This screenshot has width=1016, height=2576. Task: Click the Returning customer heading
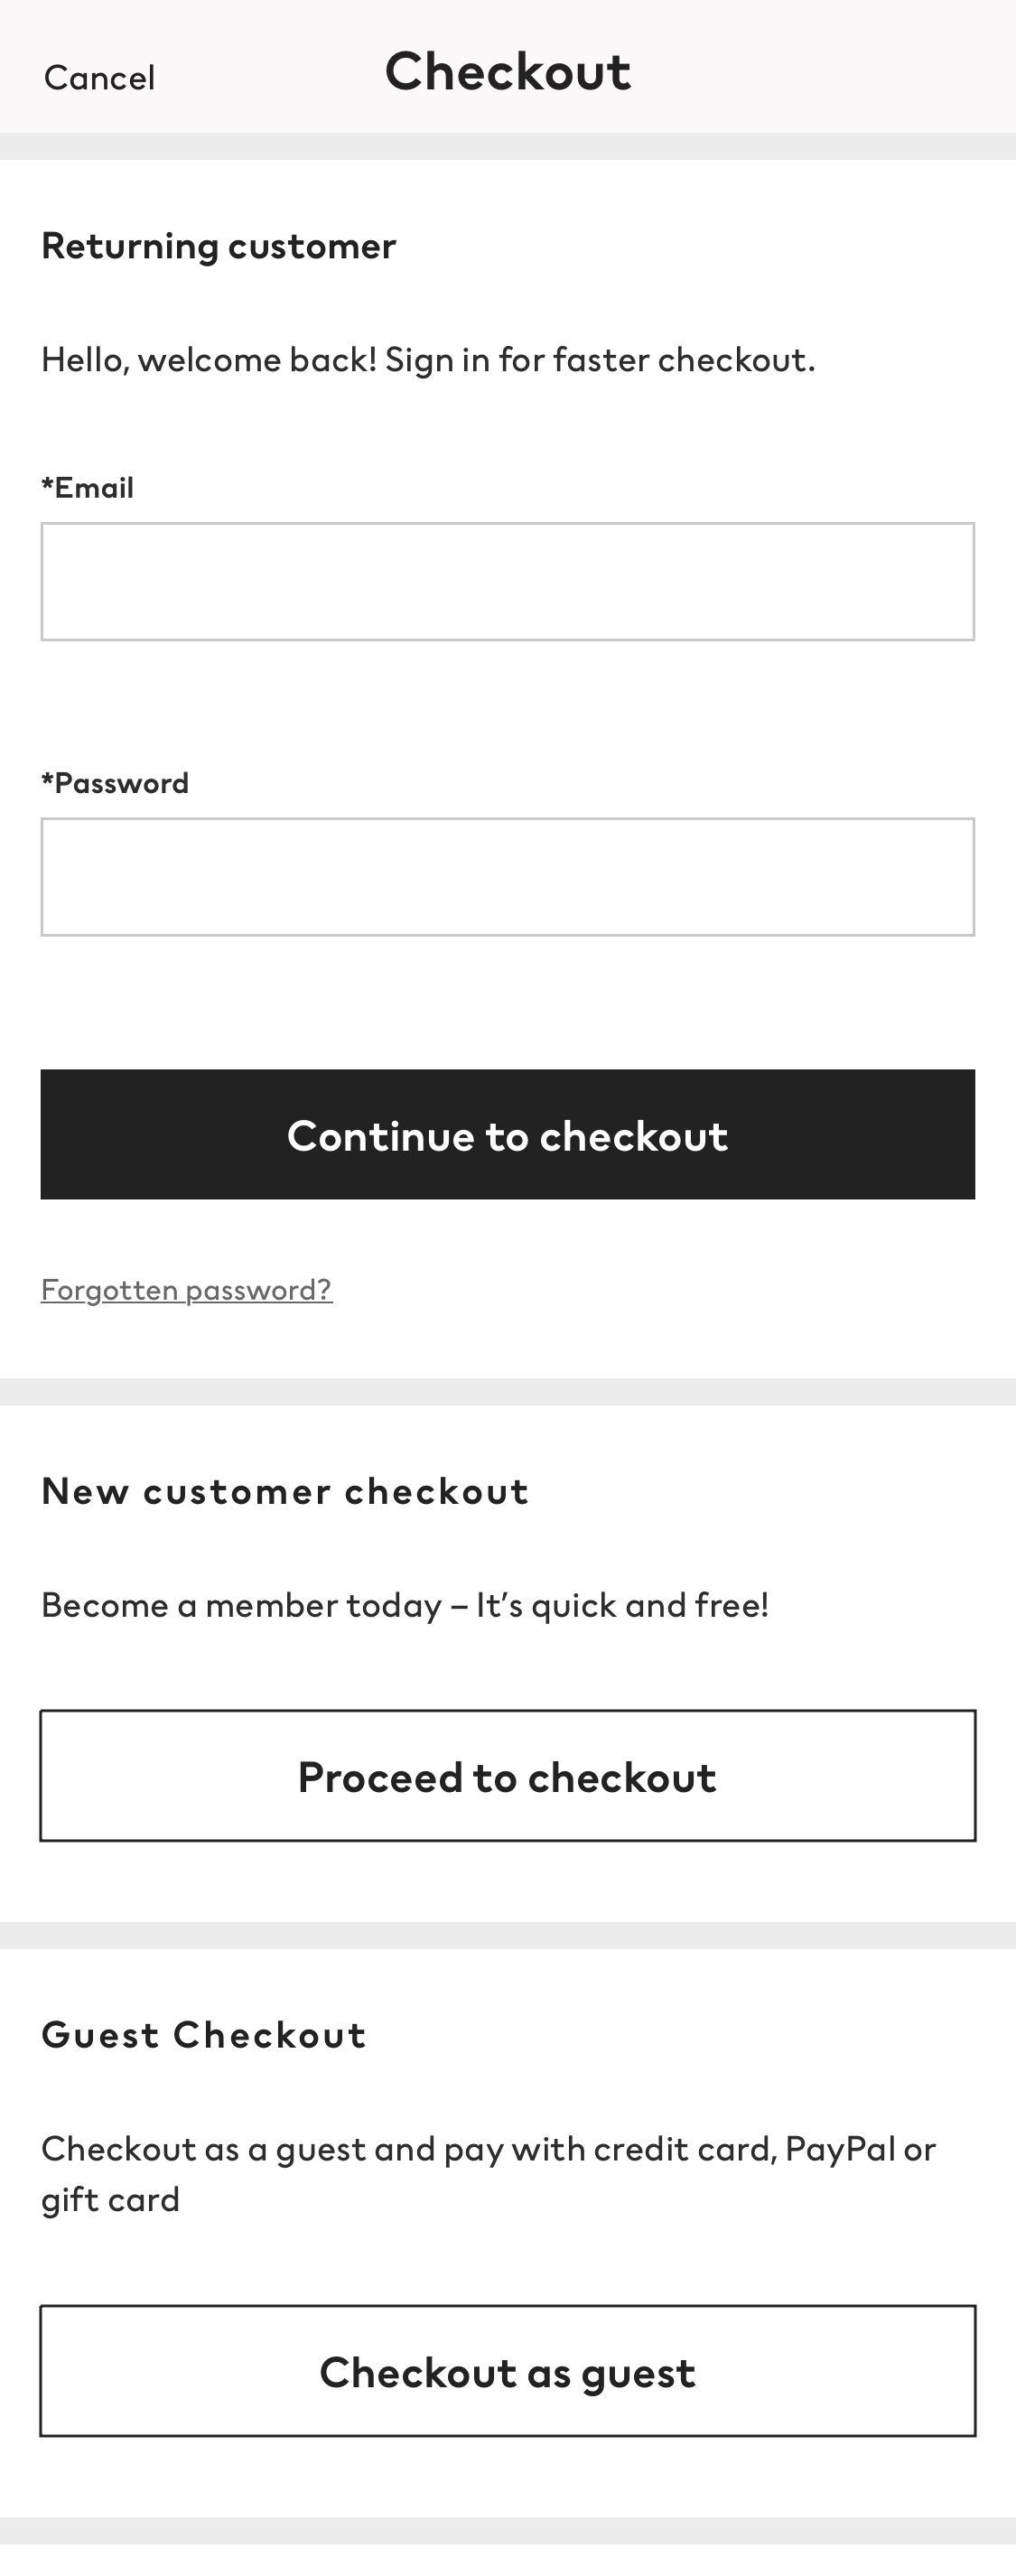tap(218, 245)
